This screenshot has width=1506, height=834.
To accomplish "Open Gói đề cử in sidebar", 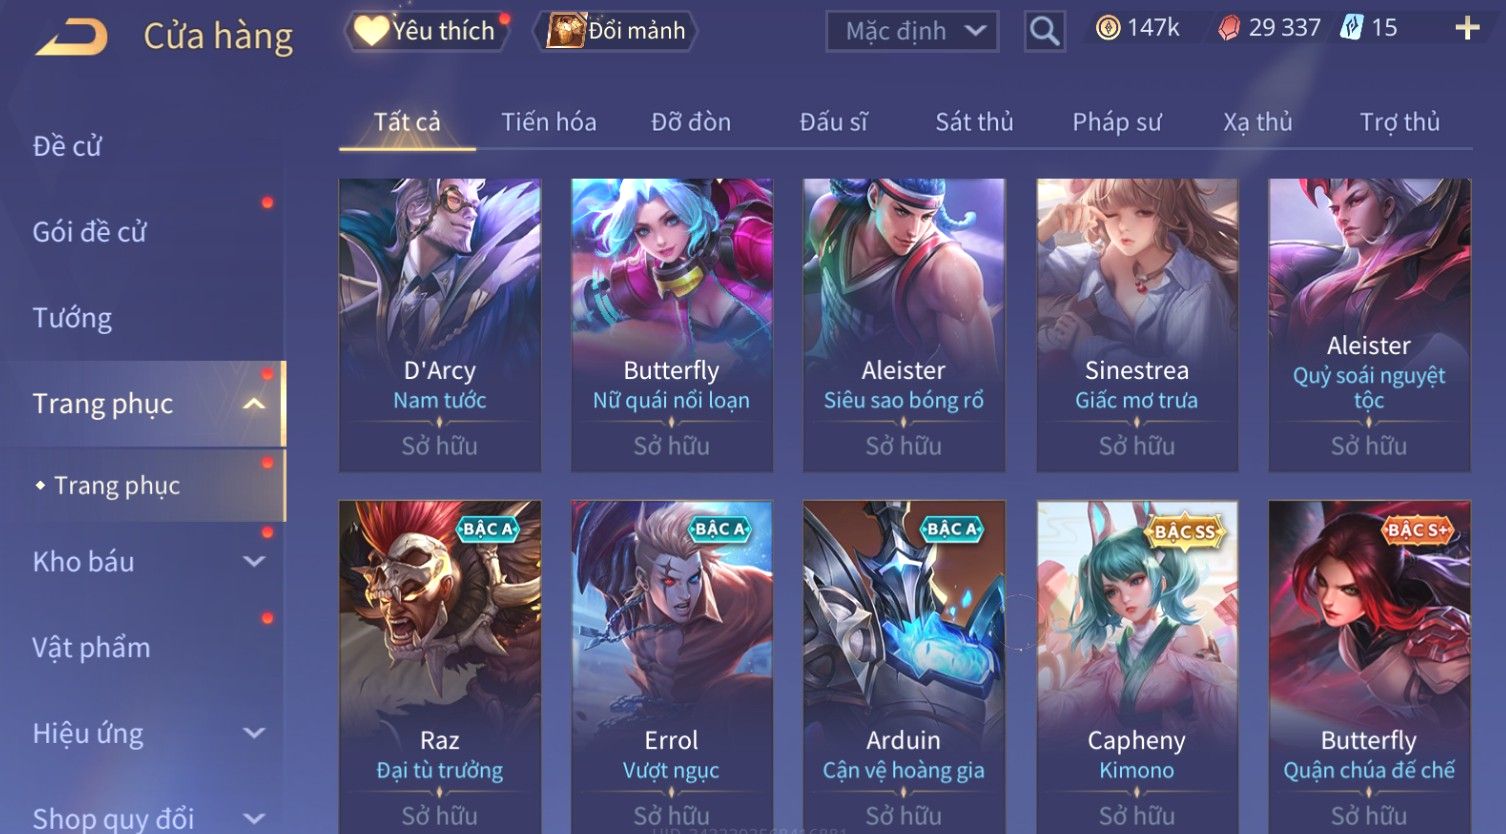I will pos(89,232).
